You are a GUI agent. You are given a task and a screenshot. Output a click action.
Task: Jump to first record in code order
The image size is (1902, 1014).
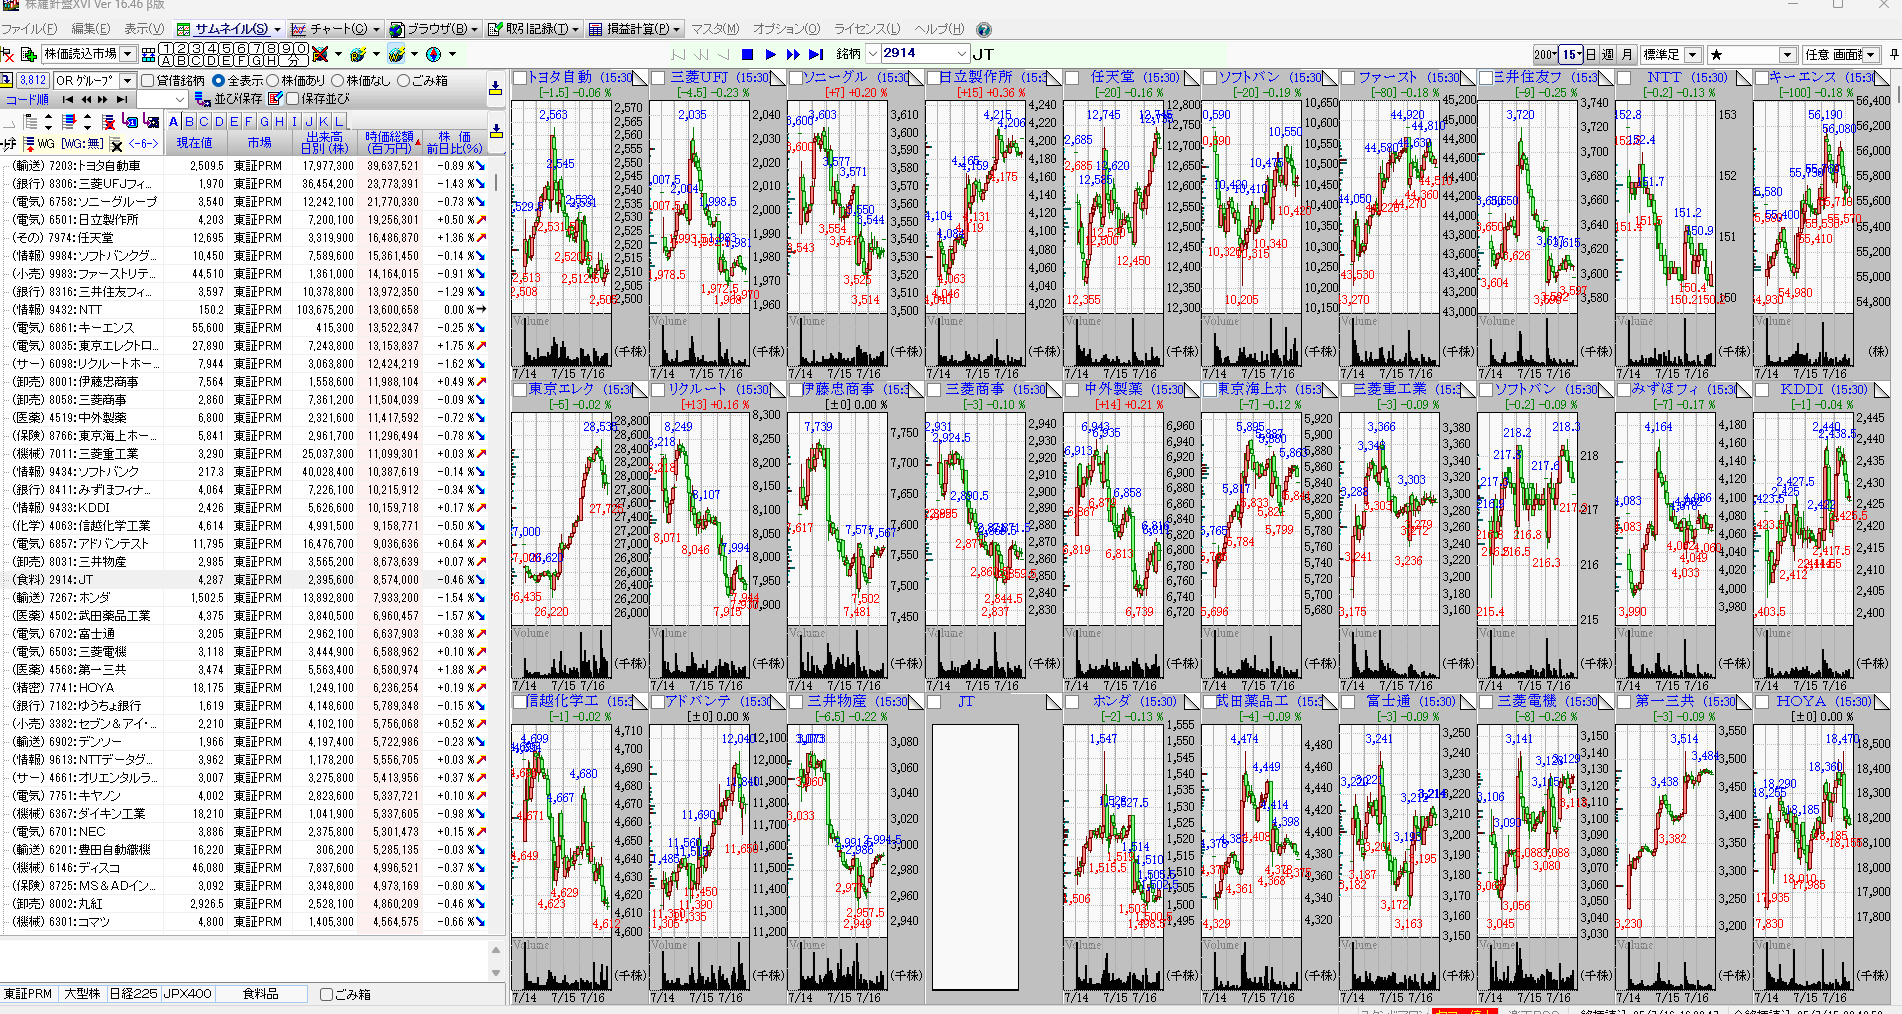pyautogui.click(x=68, y=99)
